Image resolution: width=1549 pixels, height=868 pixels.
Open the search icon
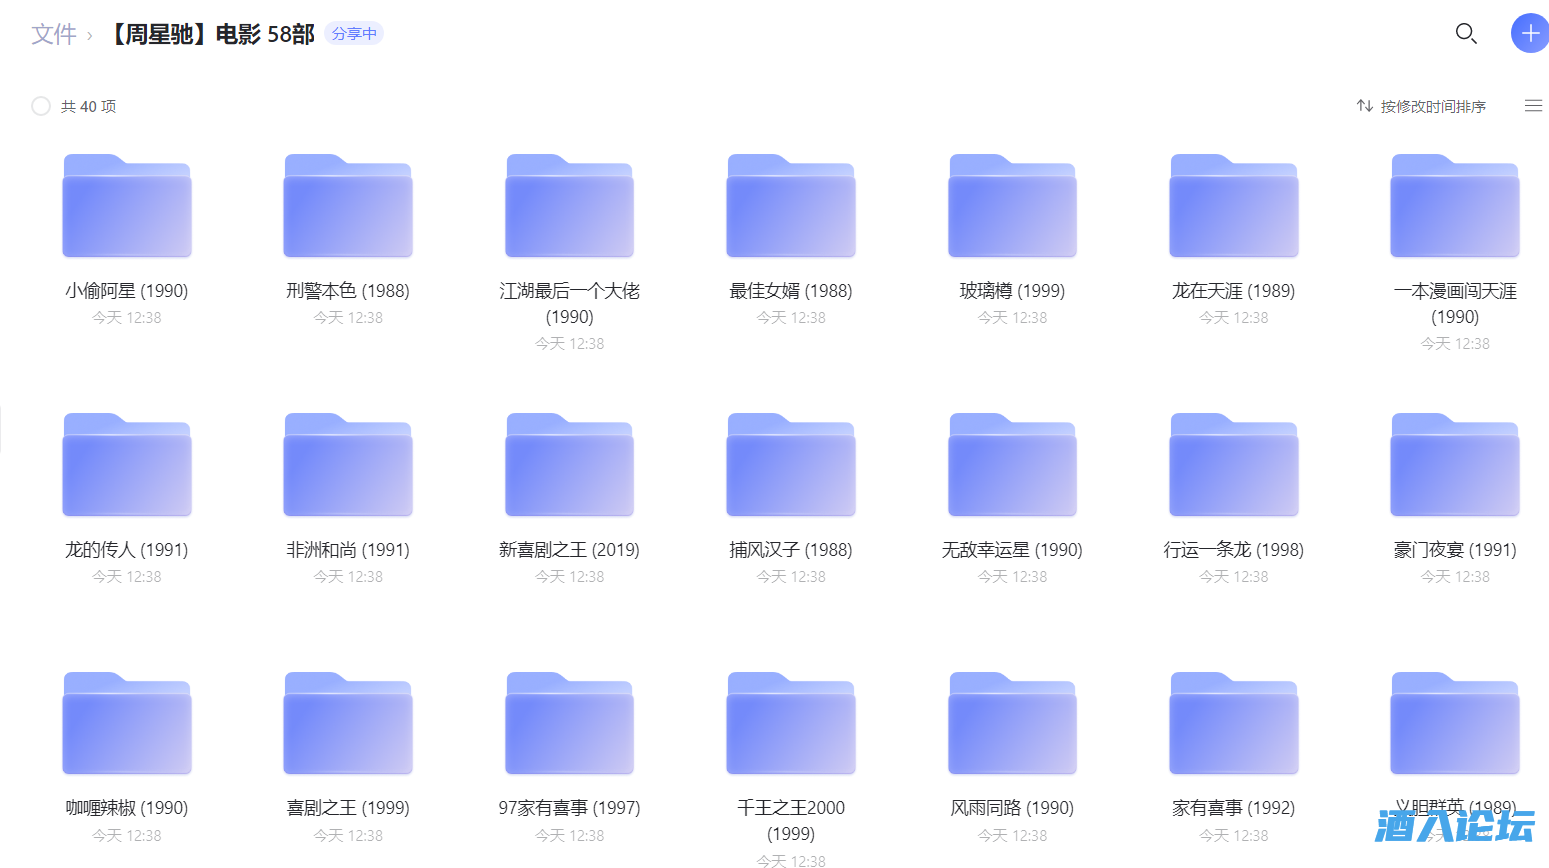click(x=1466, y=33)
